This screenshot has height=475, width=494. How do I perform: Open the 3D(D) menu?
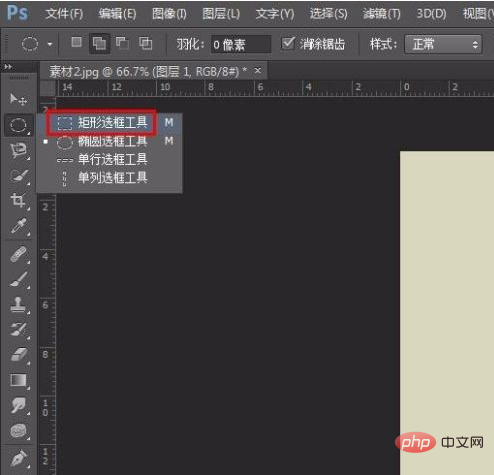431,14
